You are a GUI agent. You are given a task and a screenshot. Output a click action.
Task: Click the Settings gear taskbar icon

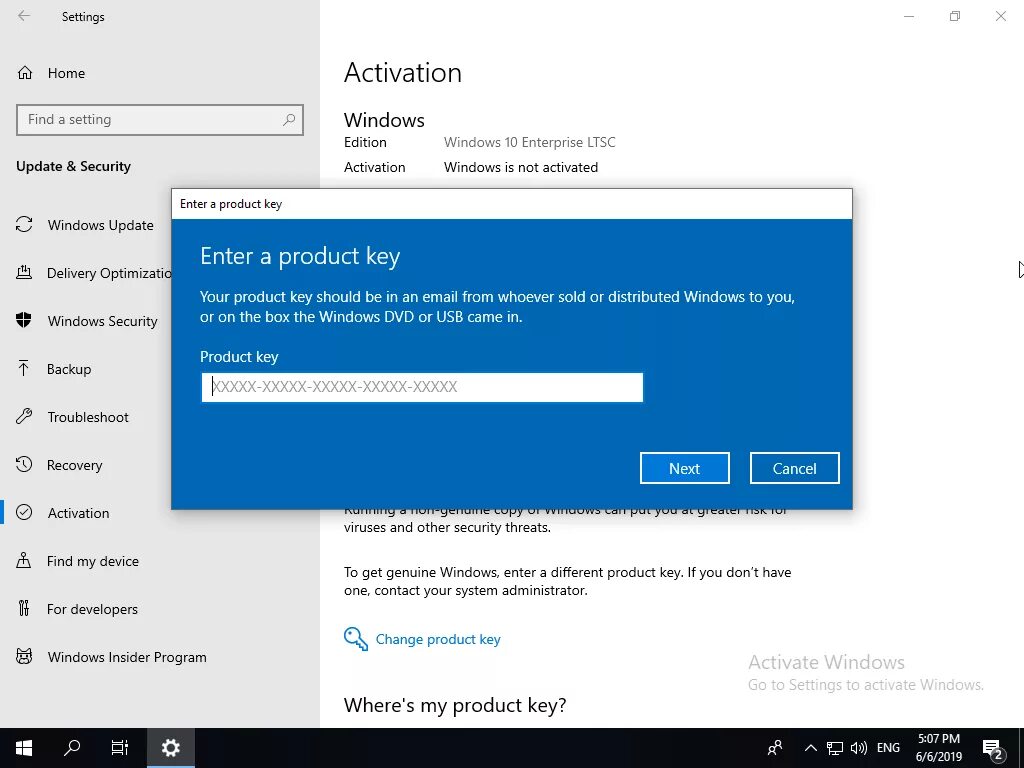[x=170, y=748]
